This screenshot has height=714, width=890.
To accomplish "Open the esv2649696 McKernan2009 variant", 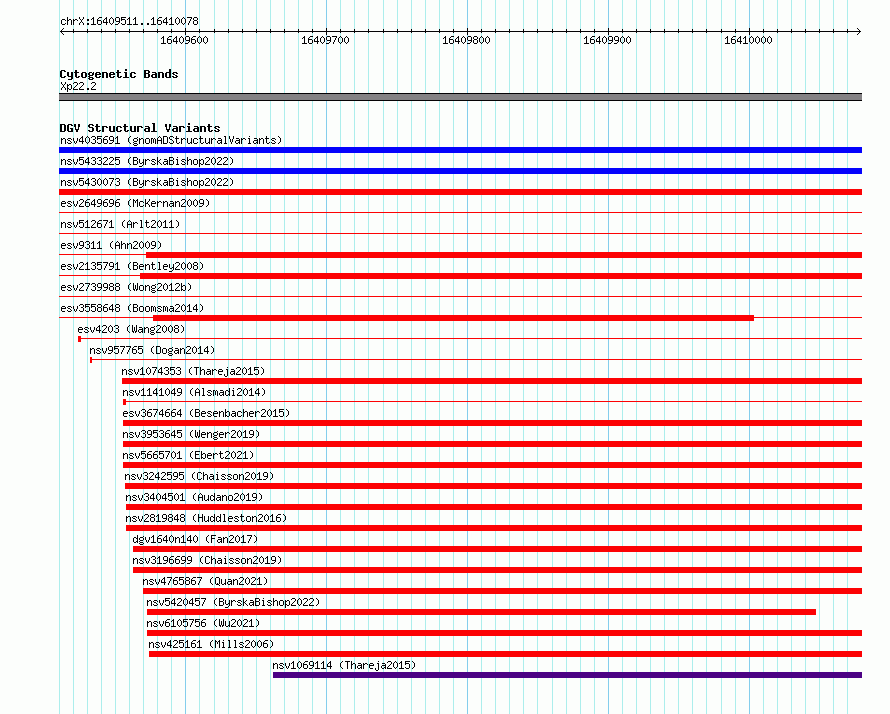I will coord(135,203).
